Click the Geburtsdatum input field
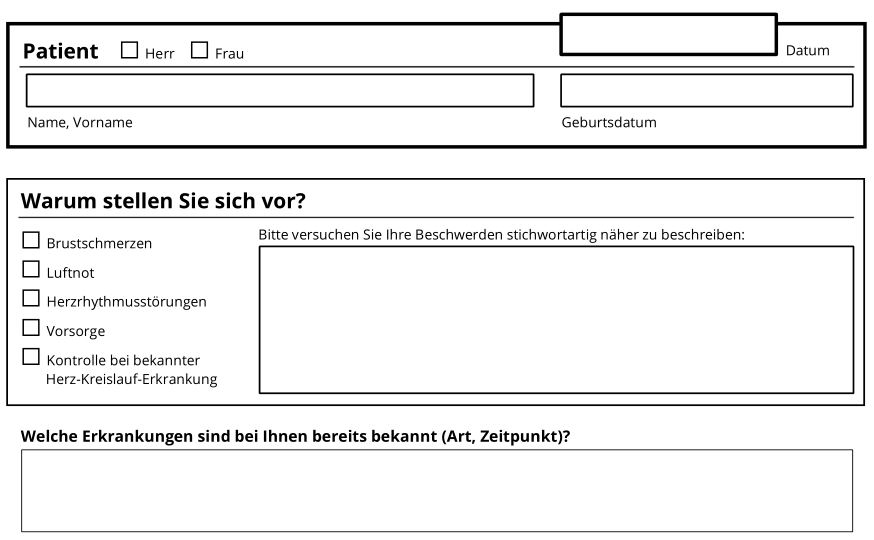 pyautogui.click(x=706, y=90)
